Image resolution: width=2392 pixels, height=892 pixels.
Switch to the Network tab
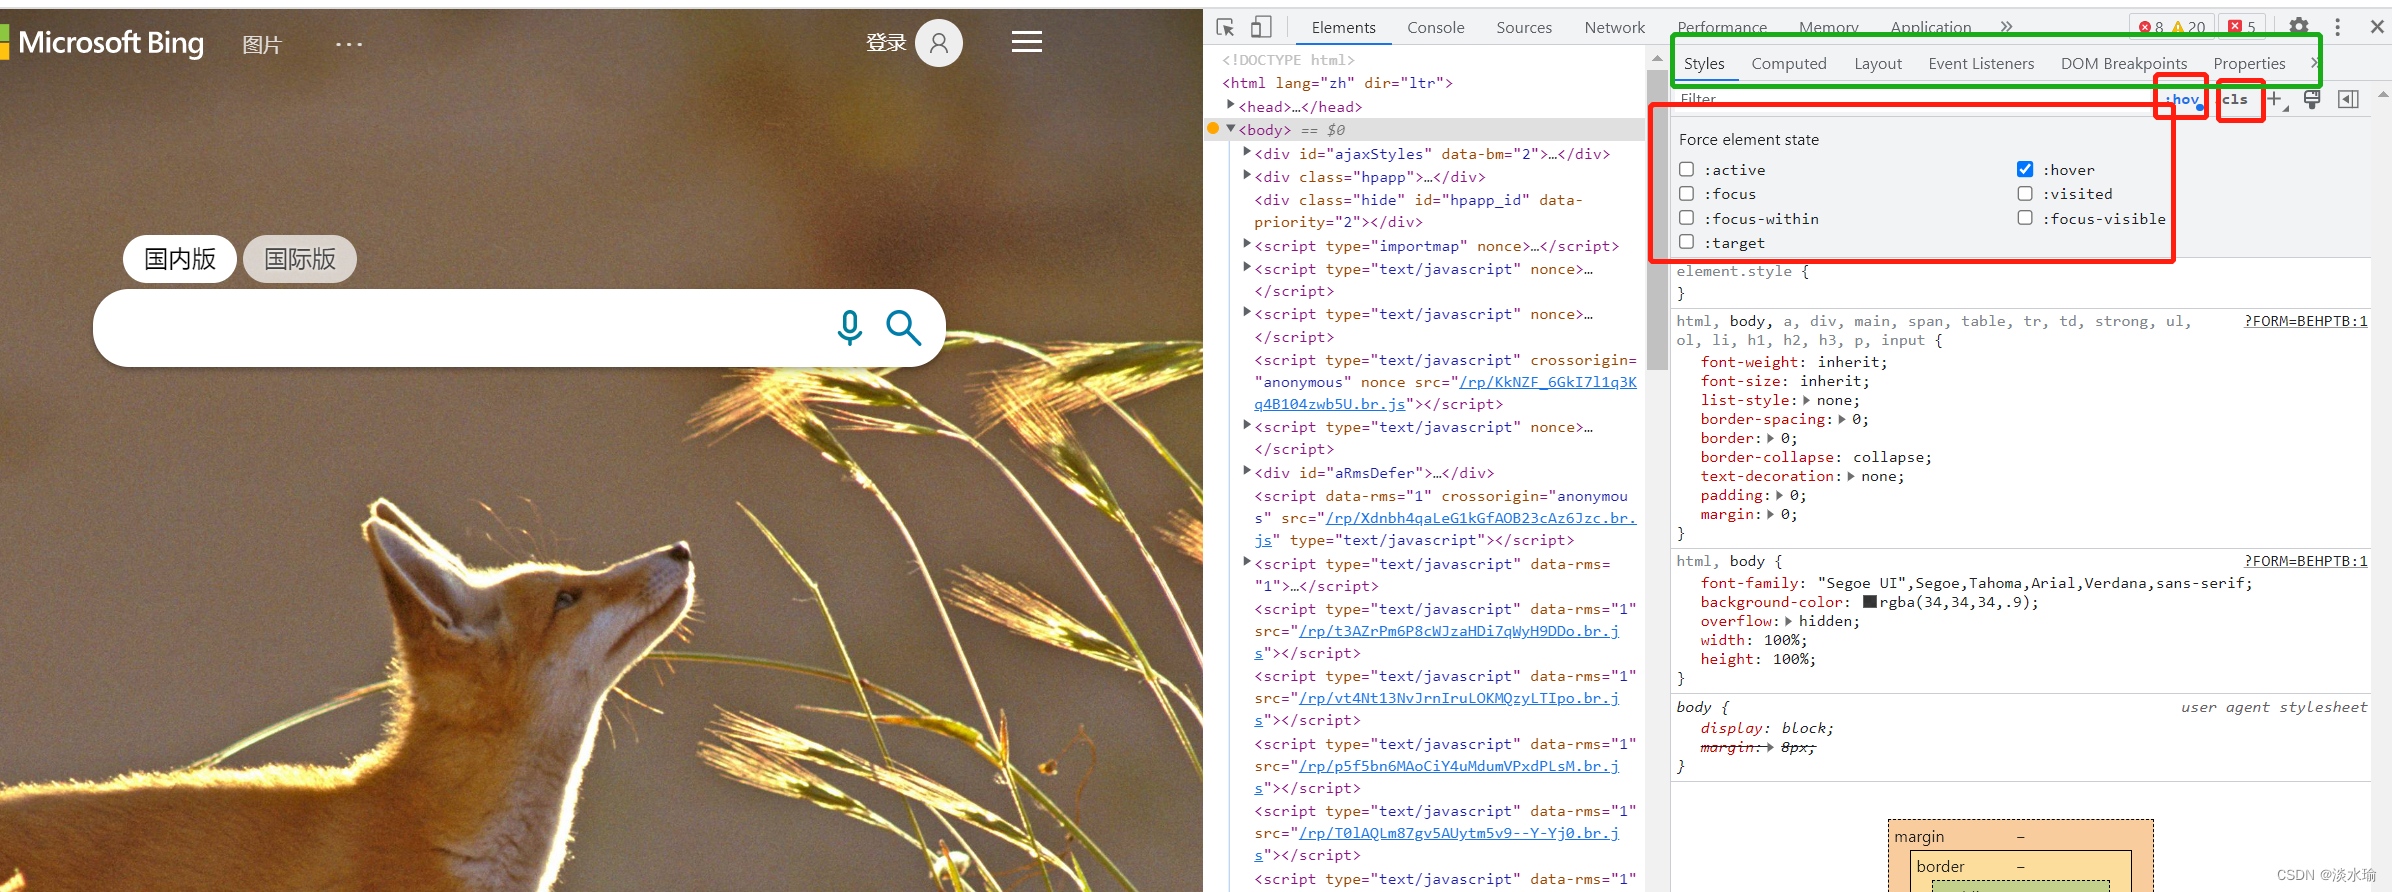point(1614,27)
